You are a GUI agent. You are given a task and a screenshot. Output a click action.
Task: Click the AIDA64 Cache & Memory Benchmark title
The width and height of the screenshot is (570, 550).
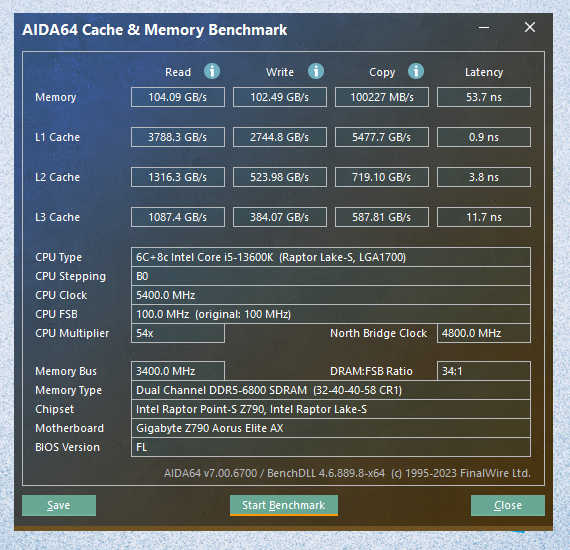(154, 30)
